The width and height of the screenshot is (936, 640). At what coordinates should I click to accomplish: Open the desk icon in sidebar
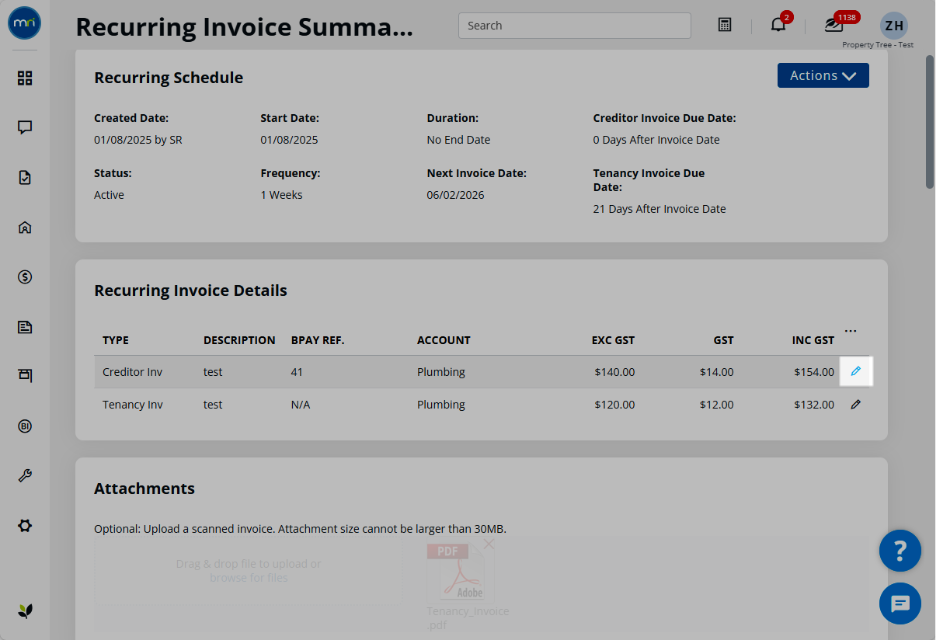coord(24,376)
